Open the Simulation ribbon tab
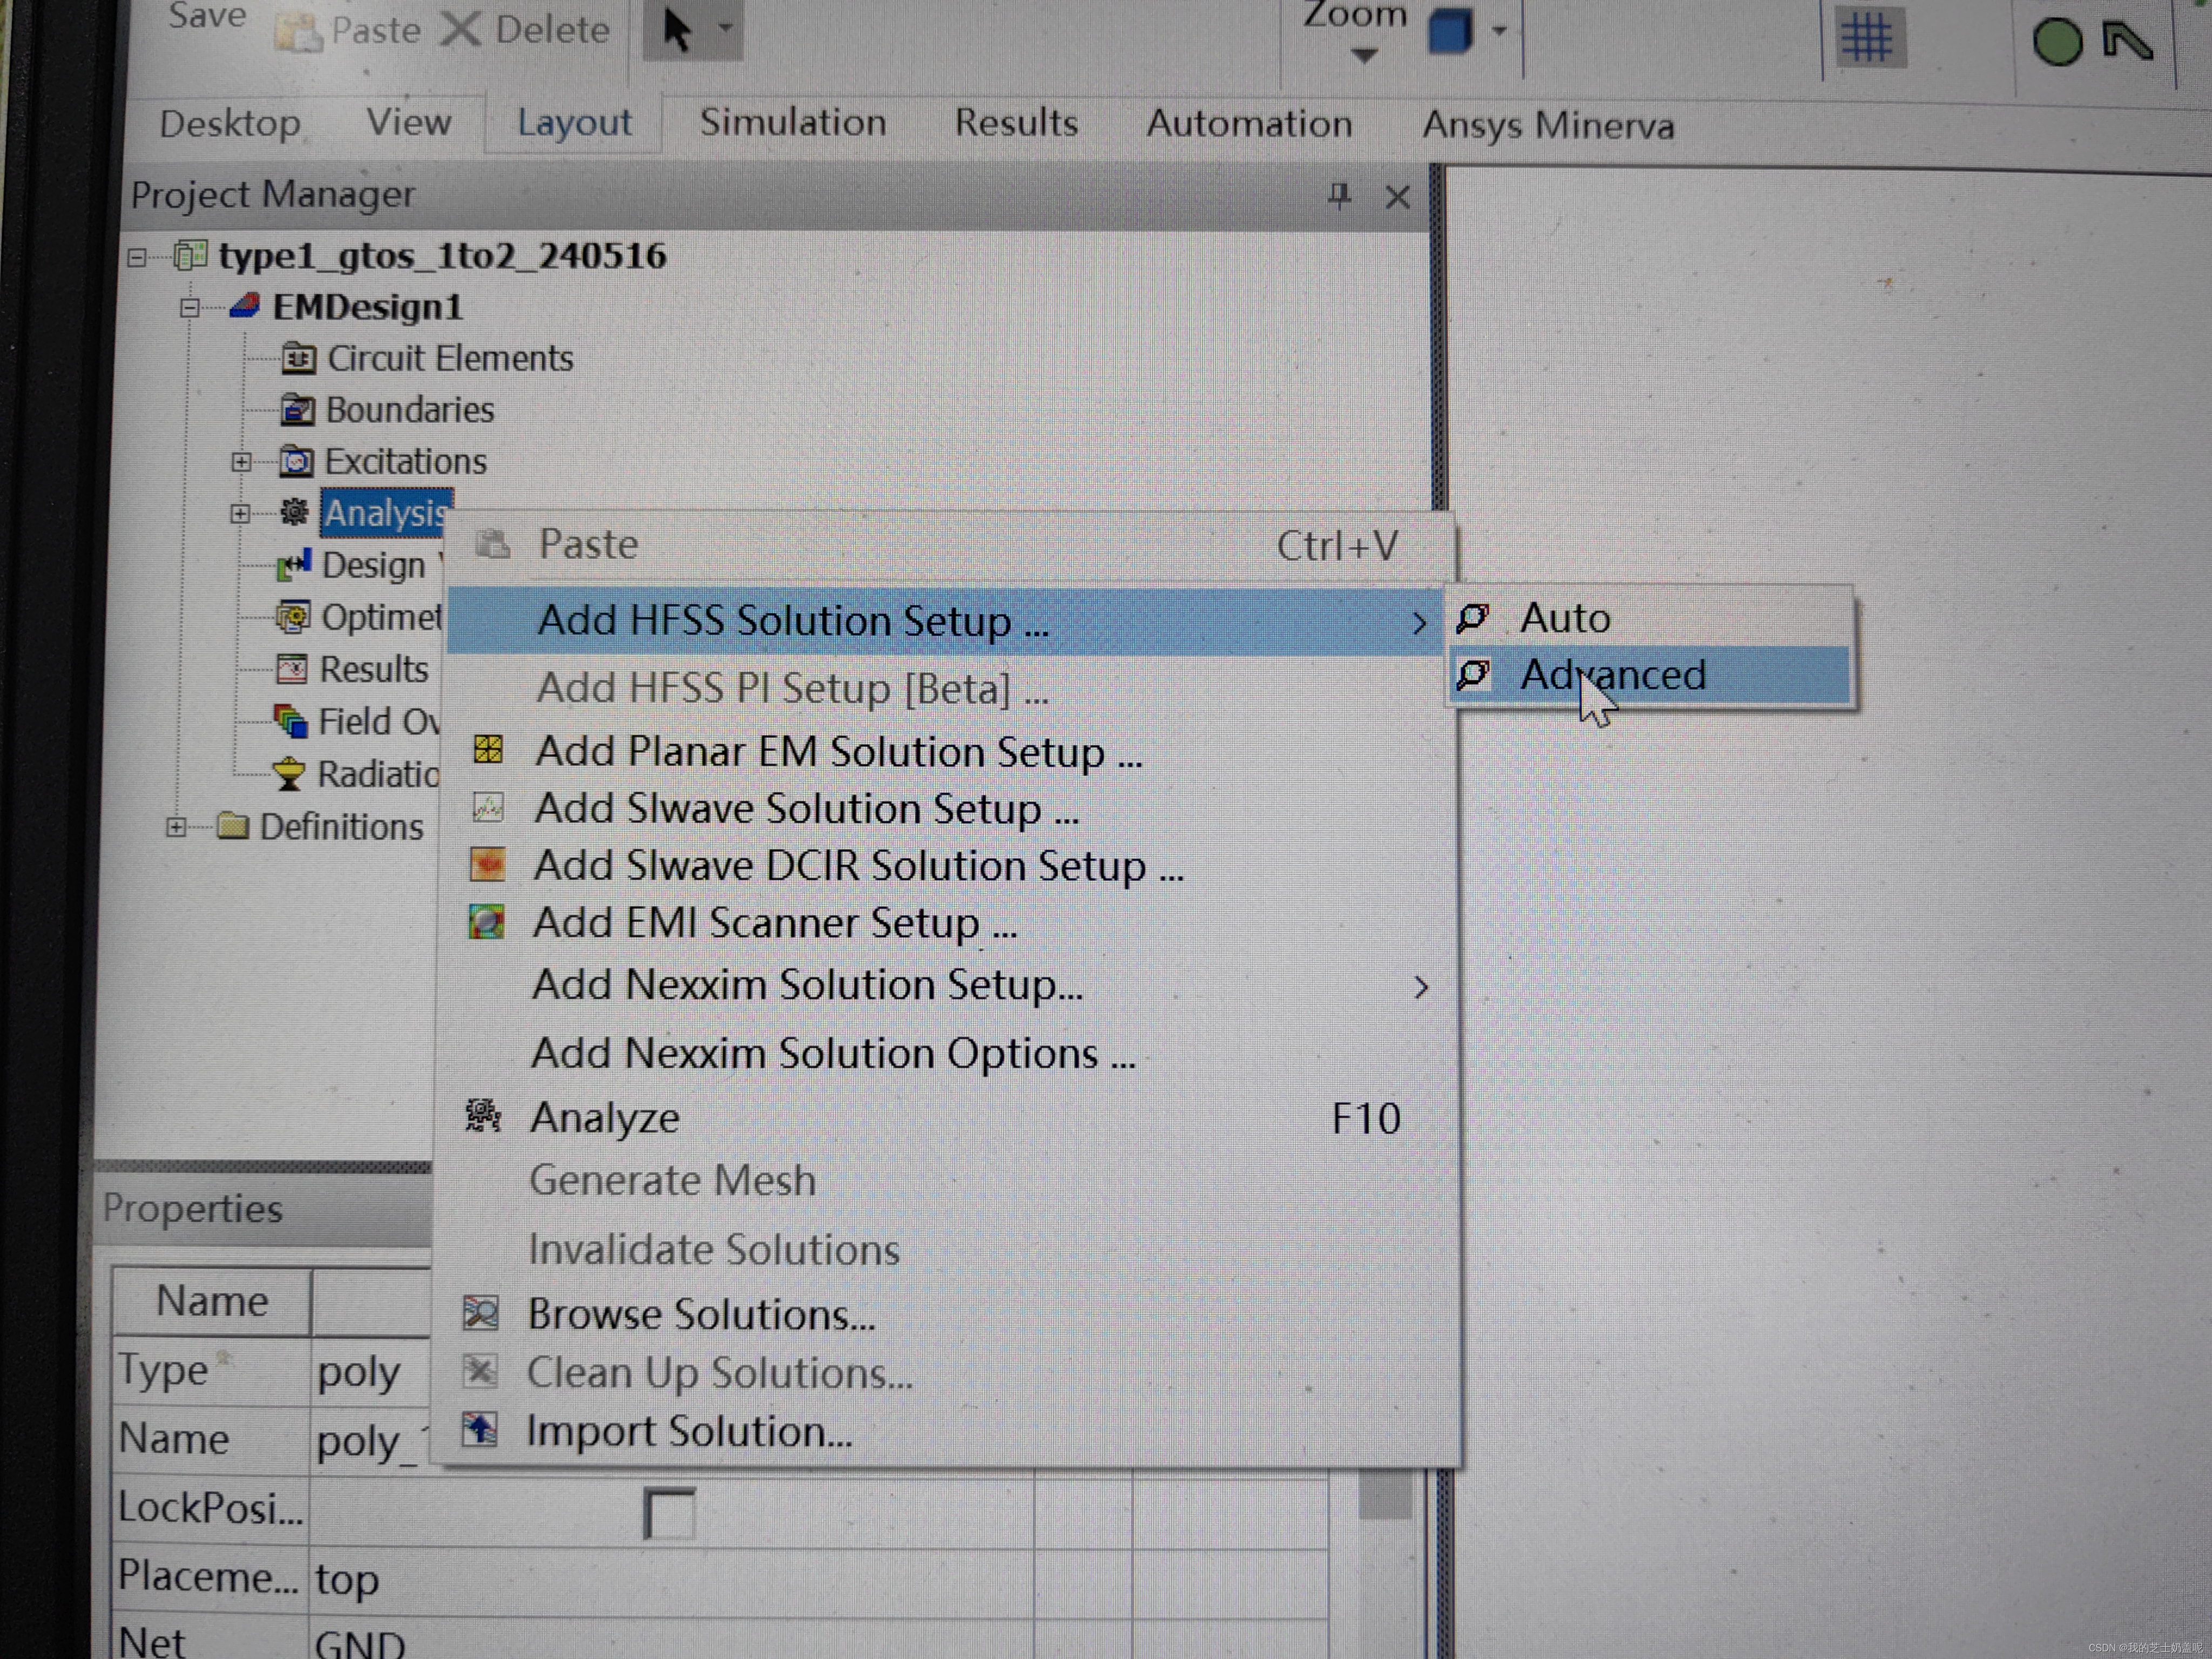Viewport: 2212px width, 1659px height. [x=792, y=122]
